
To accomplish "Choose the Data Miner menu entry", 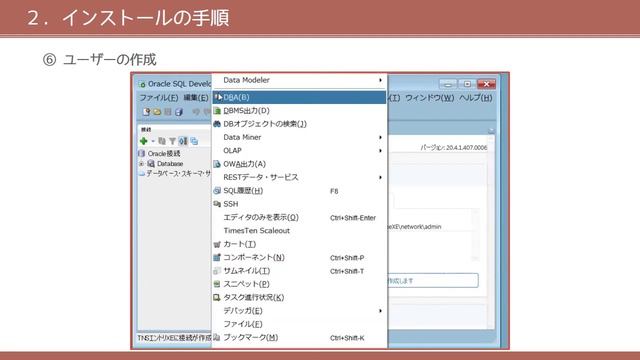I will 299,137.
